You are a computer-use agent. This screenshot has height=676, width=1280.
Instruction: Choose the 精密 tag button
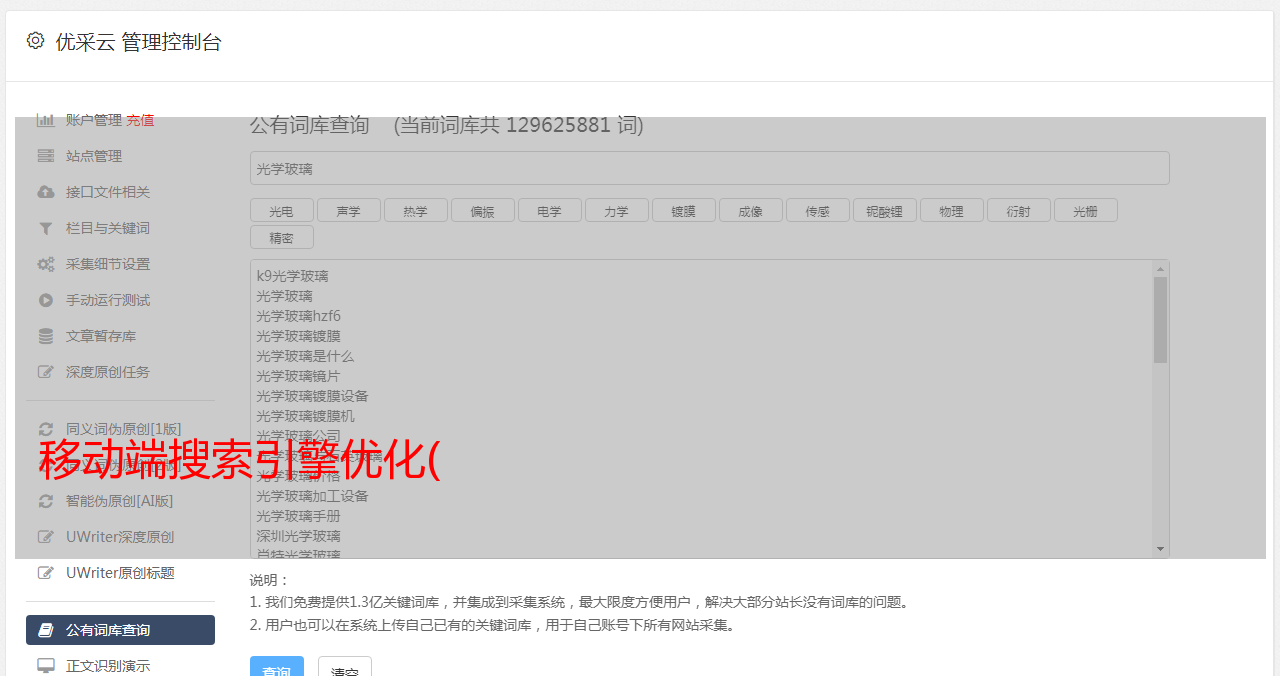coord(282,237)
